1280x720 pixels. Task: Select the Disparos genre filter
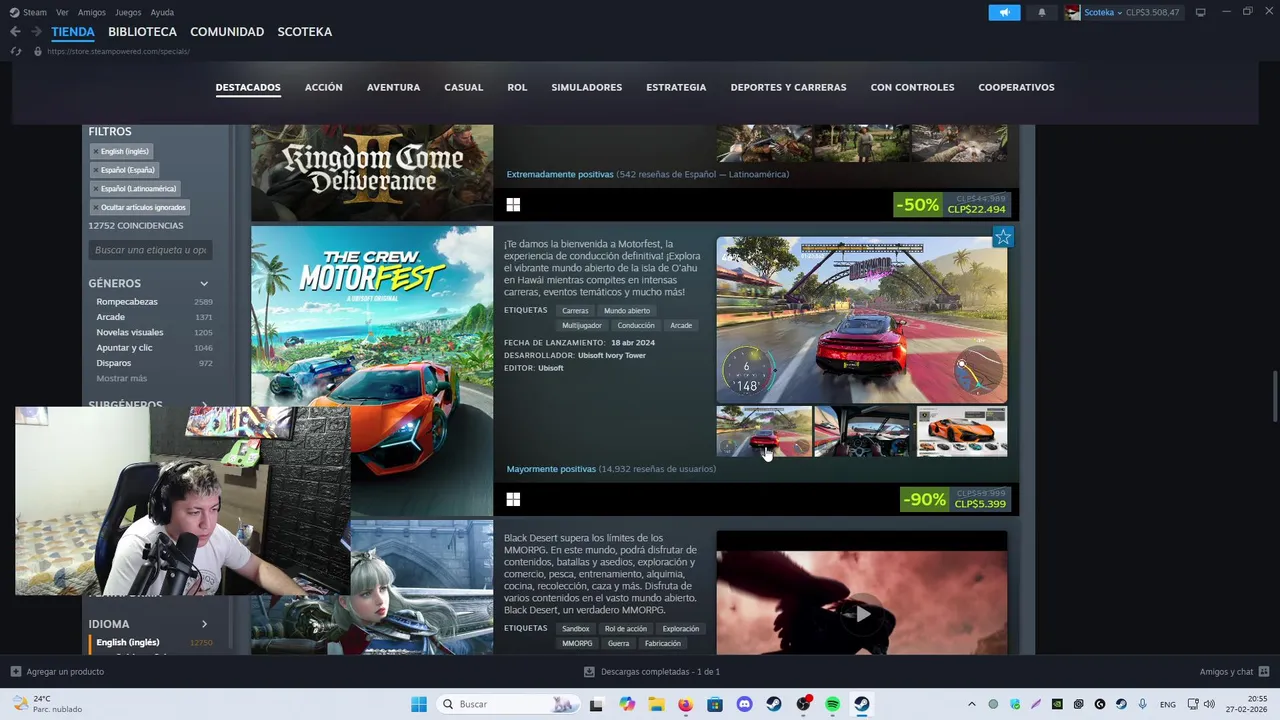154,363
